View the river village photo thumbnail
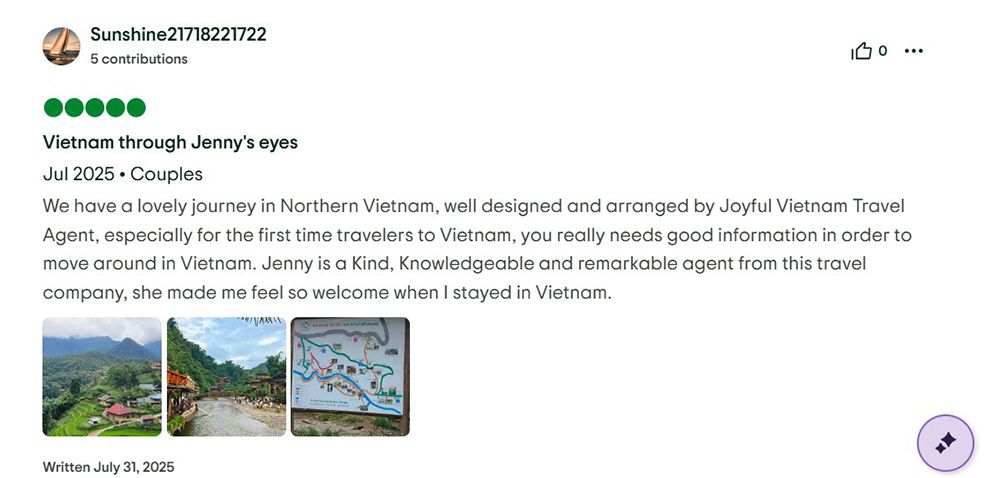 [x=226, y=376]
